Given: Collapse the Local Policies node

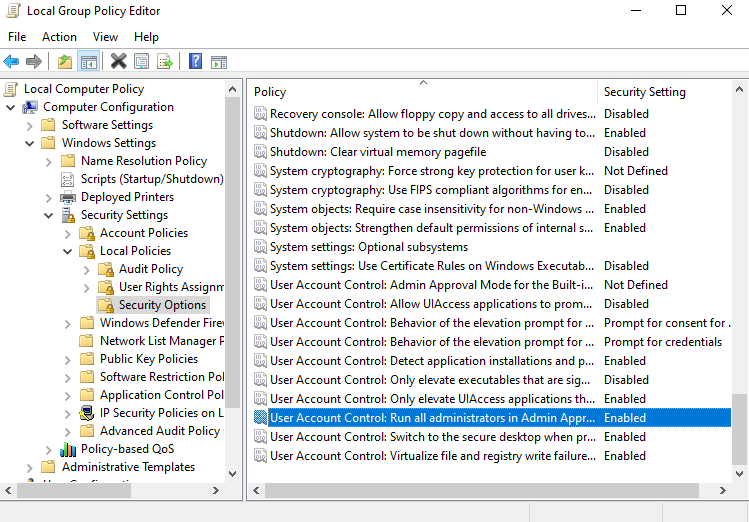Looking at the screenshot, I should [68, 251].
